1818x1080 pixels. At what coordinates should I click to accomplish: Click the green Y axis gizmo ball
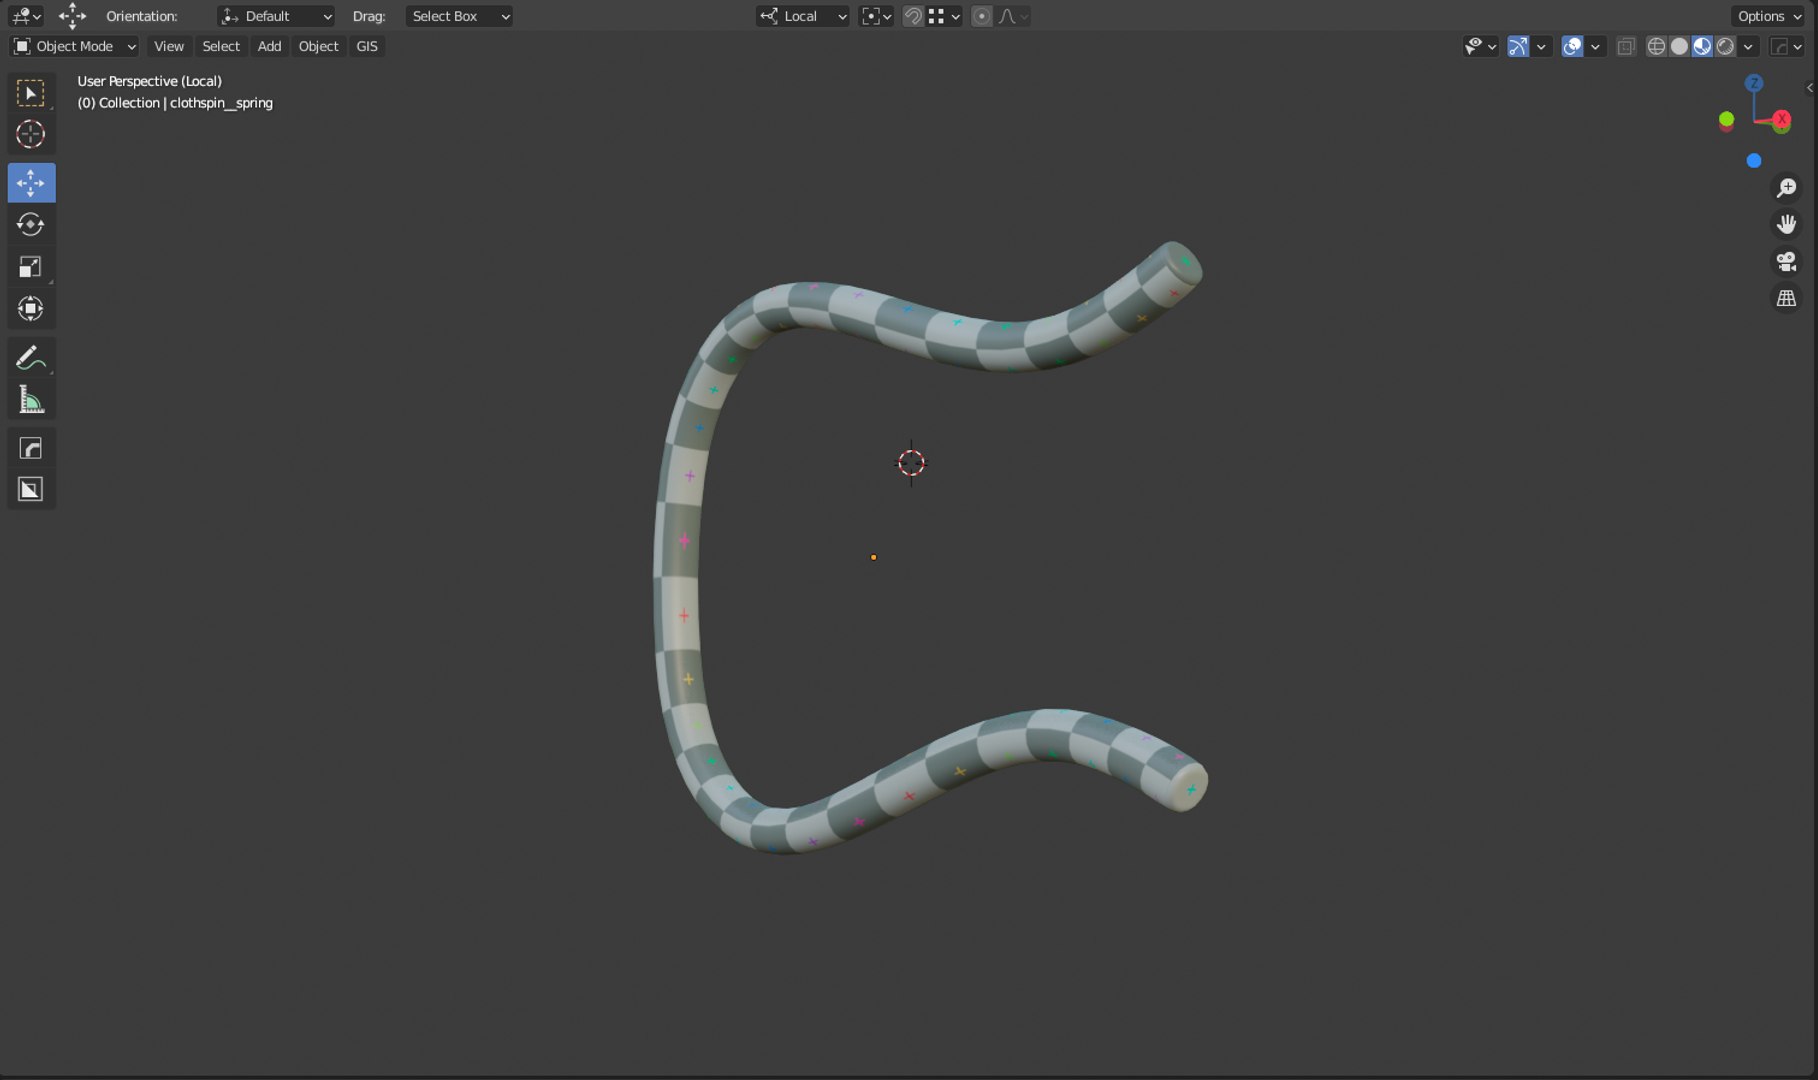pyautogui.click(x=1726, y=119)
